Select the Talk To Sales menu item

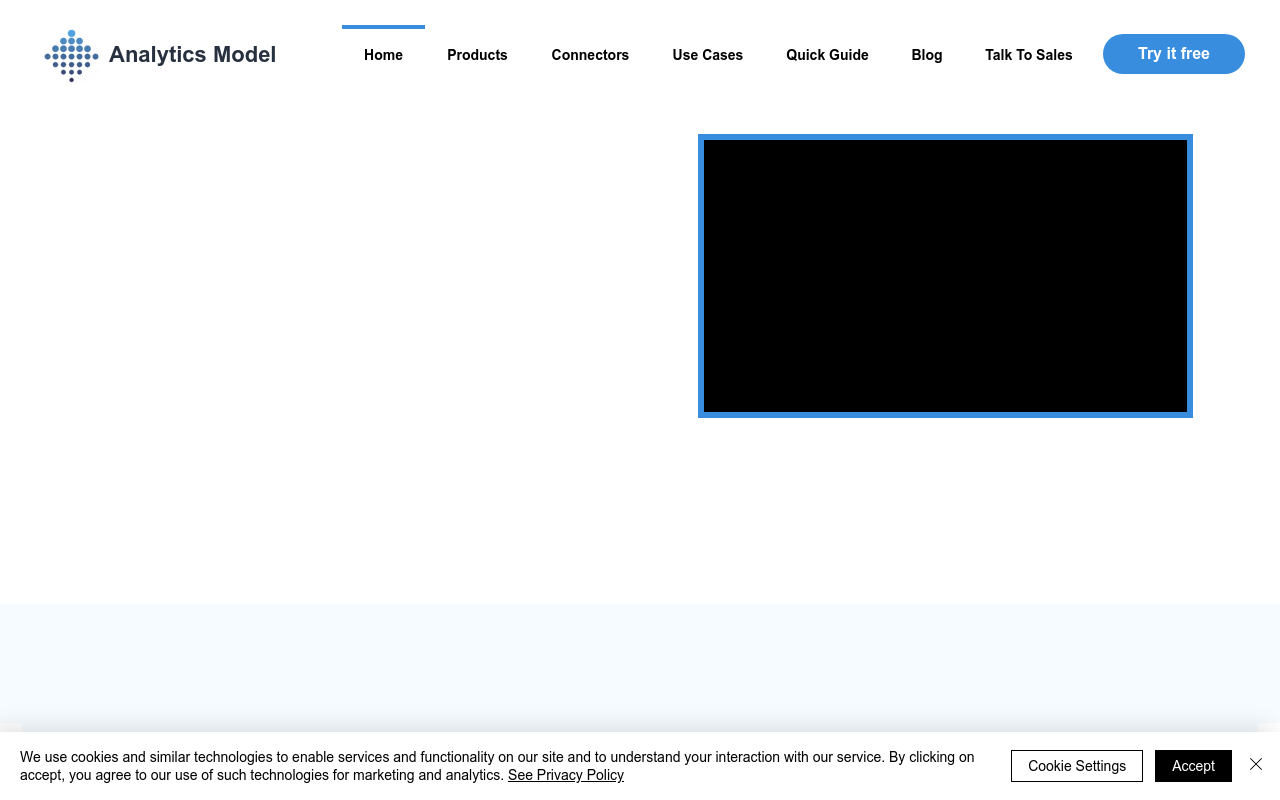coord(1028,55)
